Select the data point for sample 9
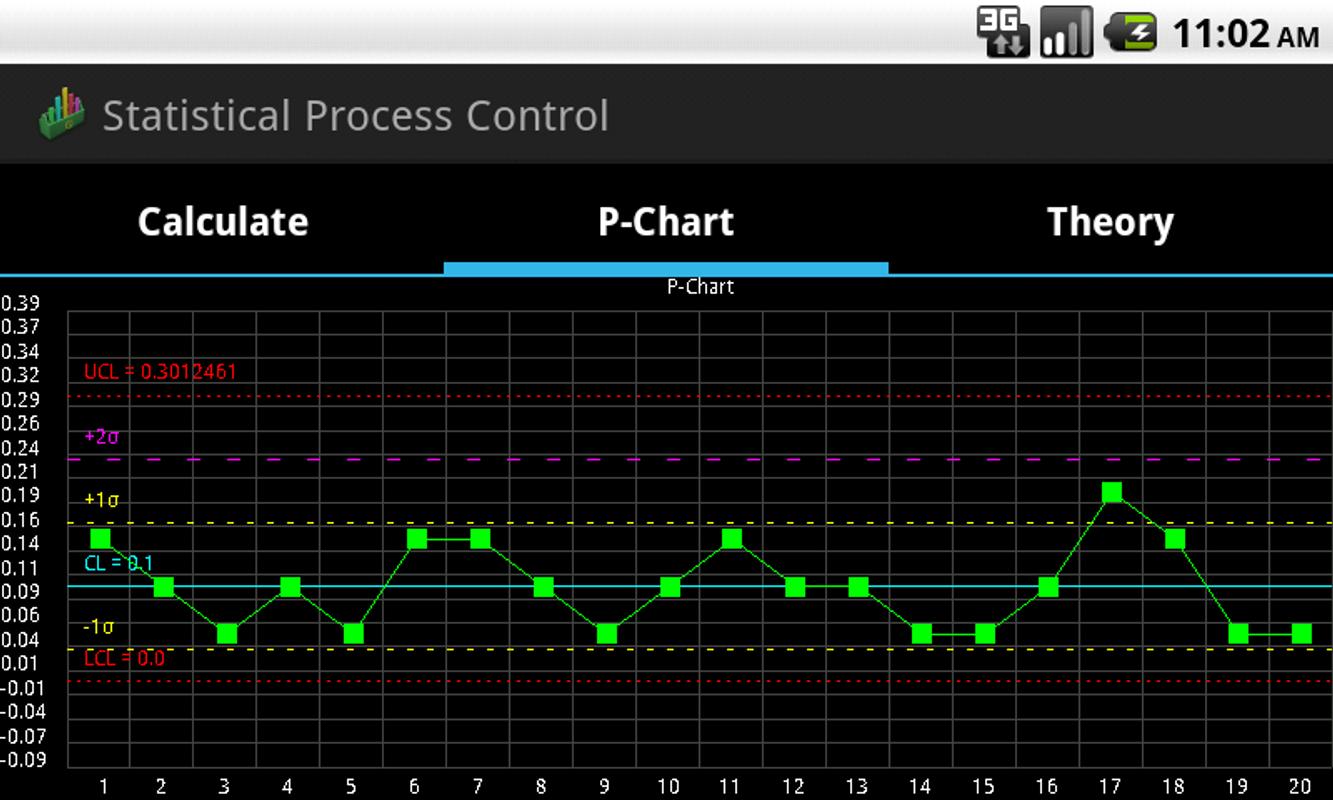The height and width of the screenshot is (800, 1333). point(607,633)
